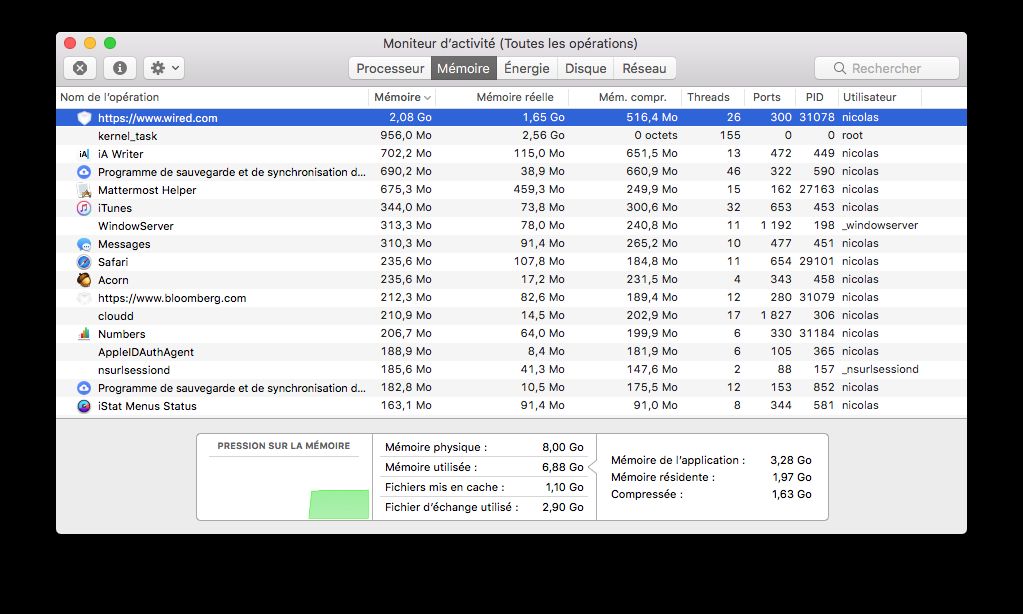Click the iTunes icon in process list

click(x=84, y=208)
